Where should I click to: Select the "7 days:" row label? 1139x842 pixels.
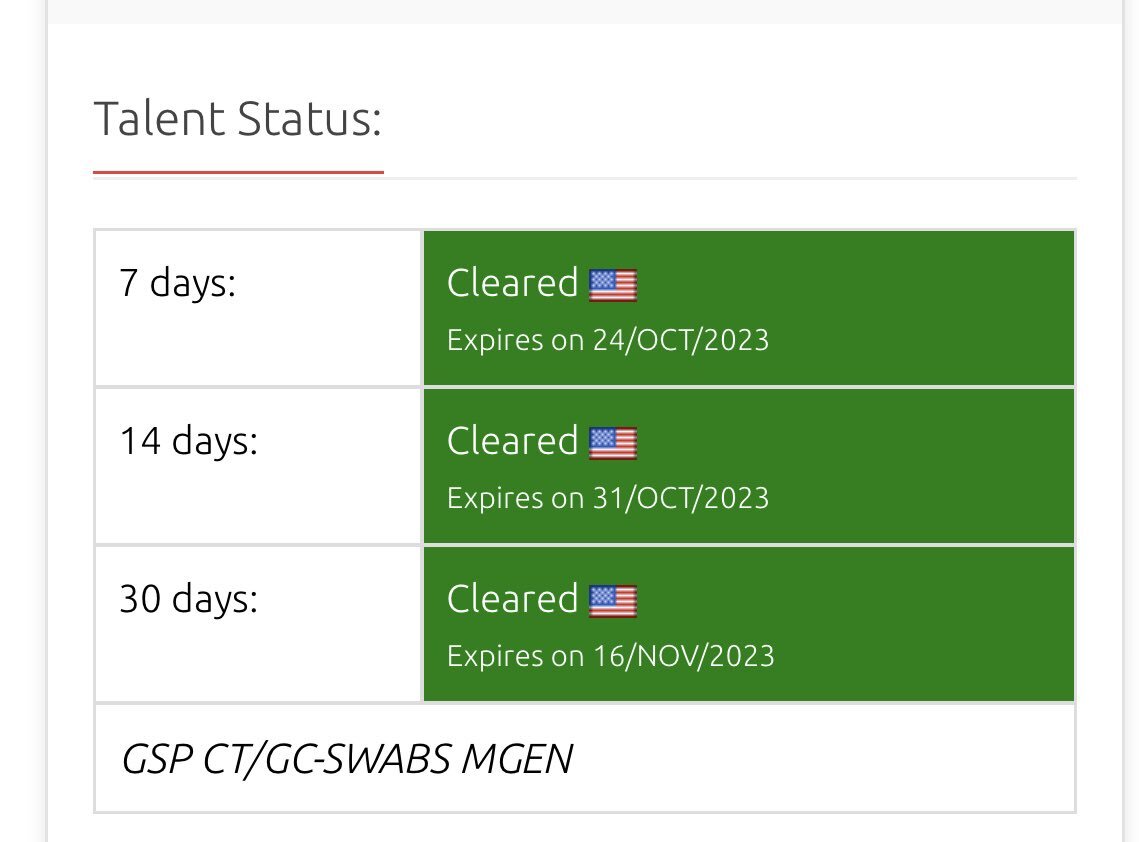click(x=178, y=283)
